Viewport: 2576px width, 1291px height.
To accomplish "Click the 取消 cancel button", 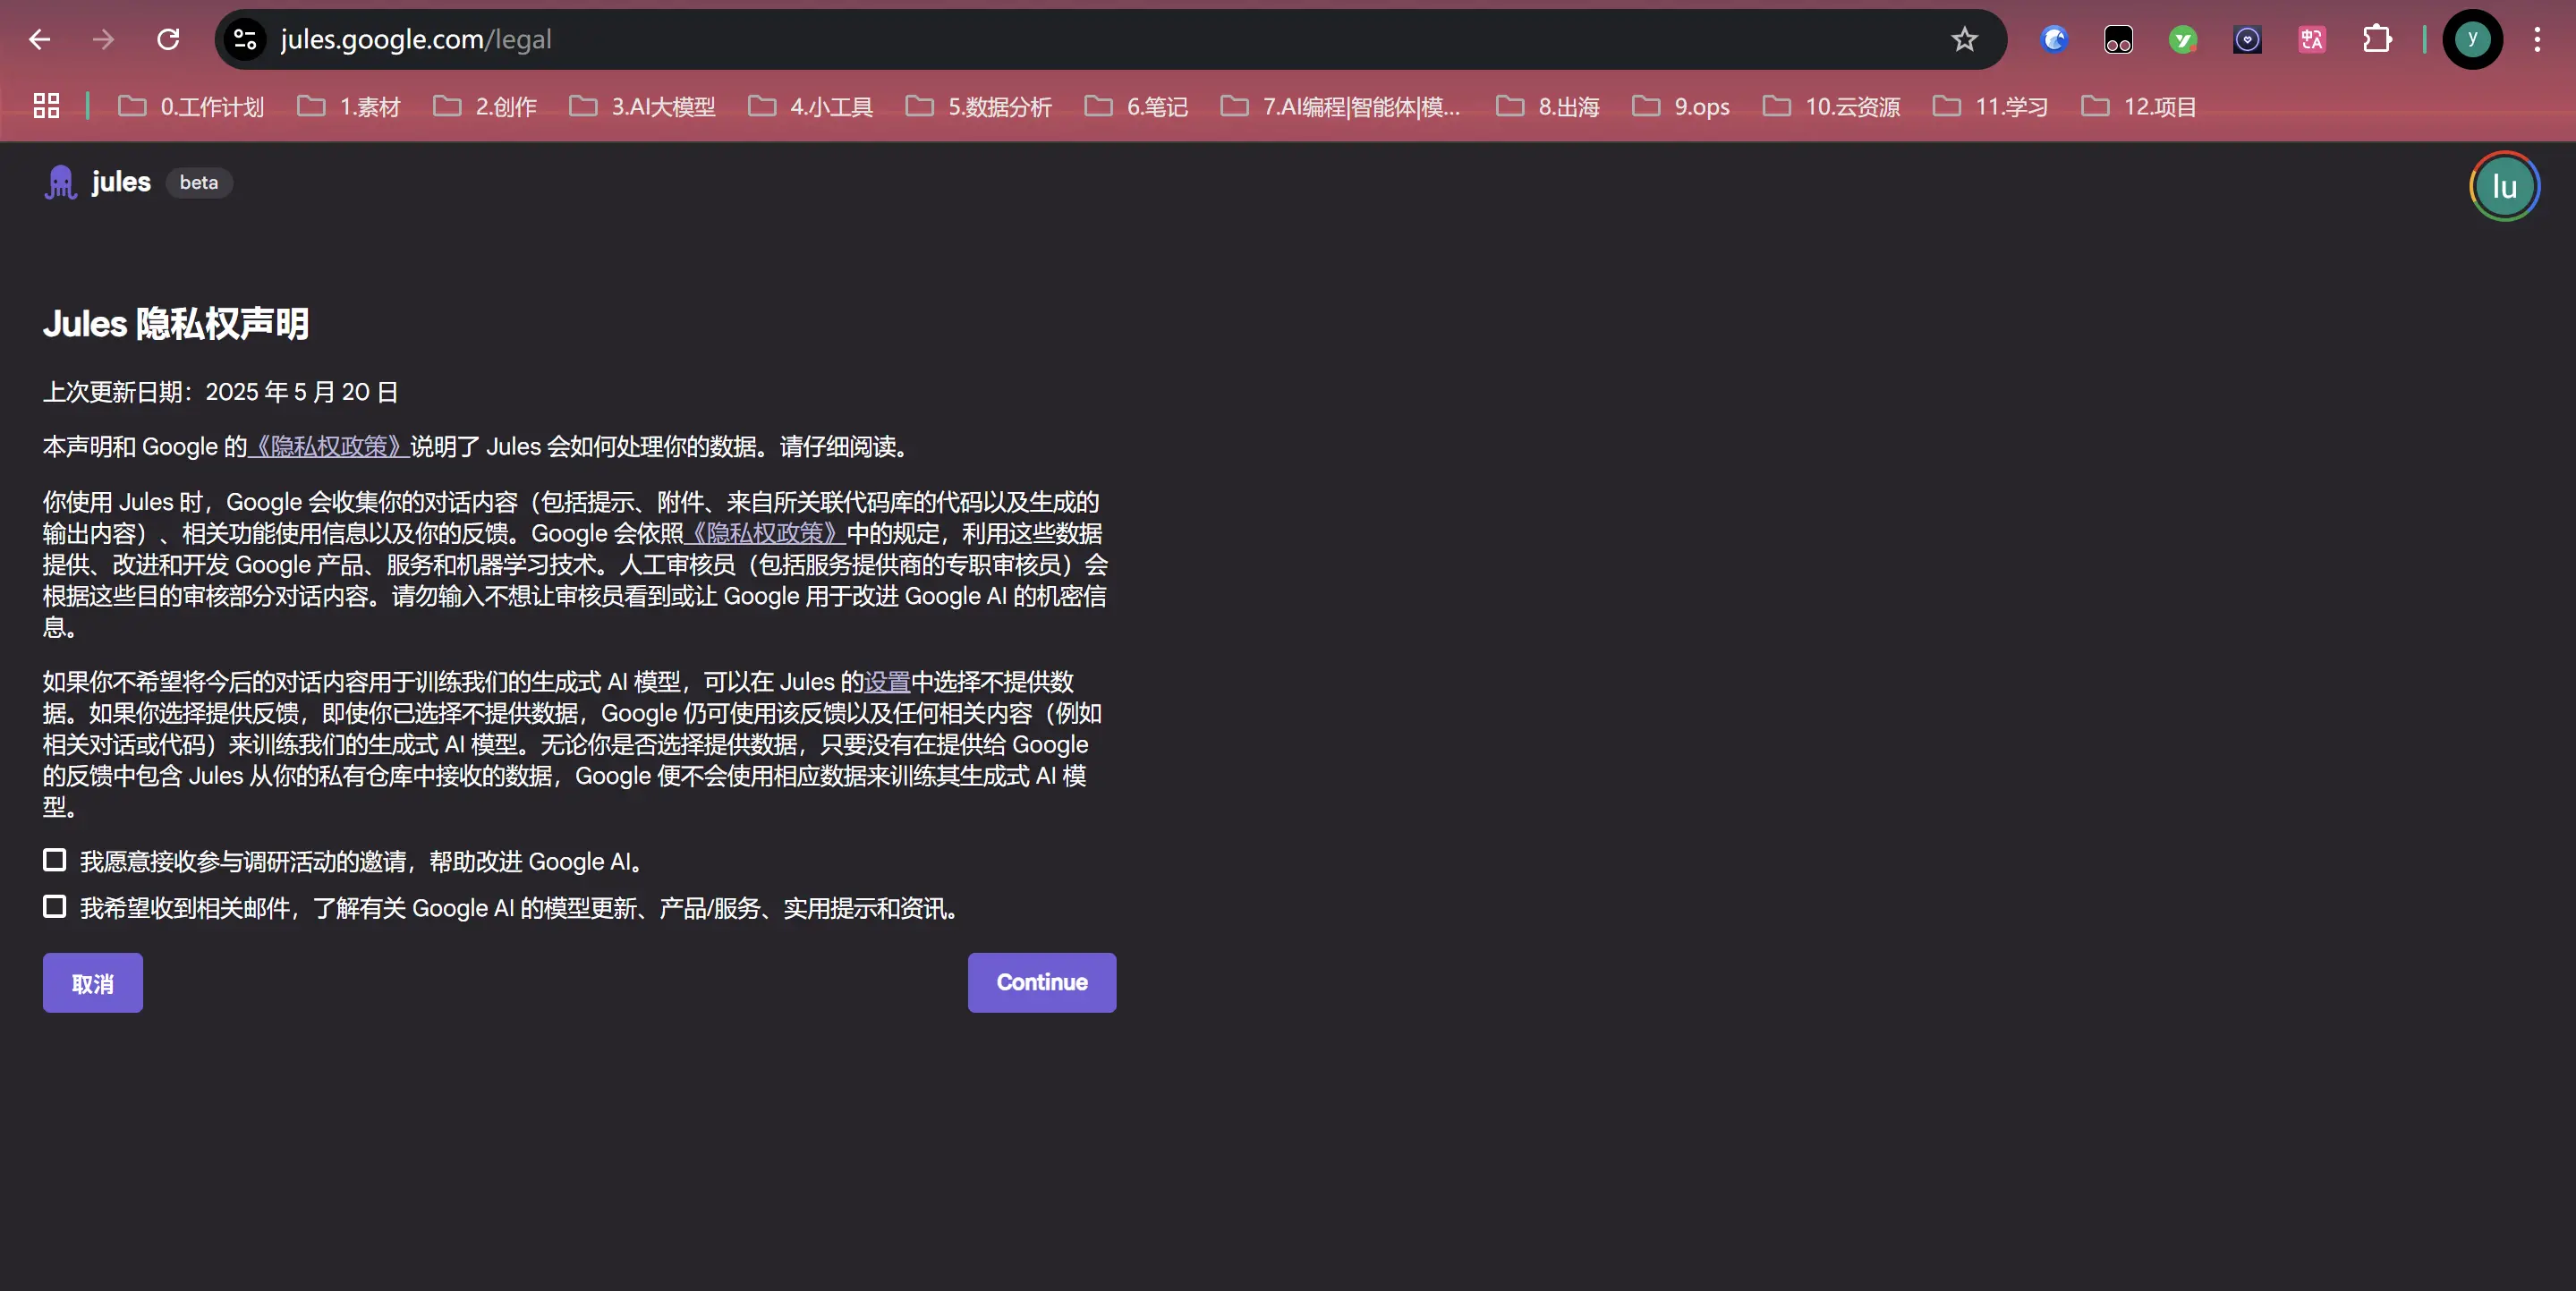I will click(93, 982).
